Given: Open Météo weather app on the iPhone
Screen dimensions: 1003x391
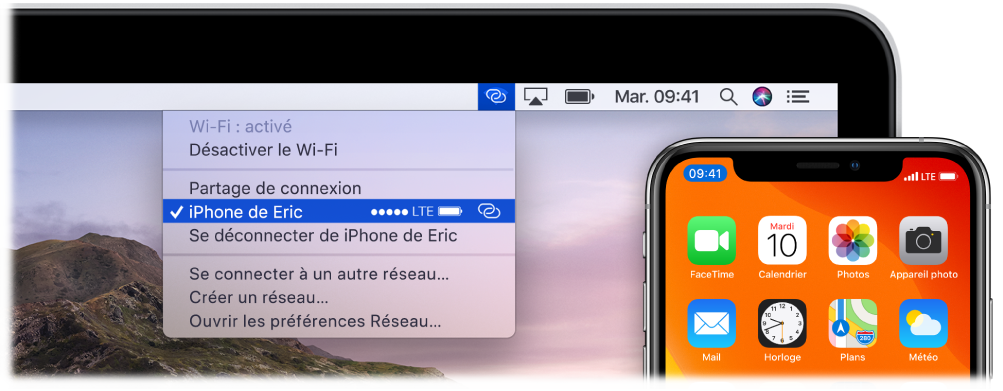Looking at the screenshot, I should (924, 323).
